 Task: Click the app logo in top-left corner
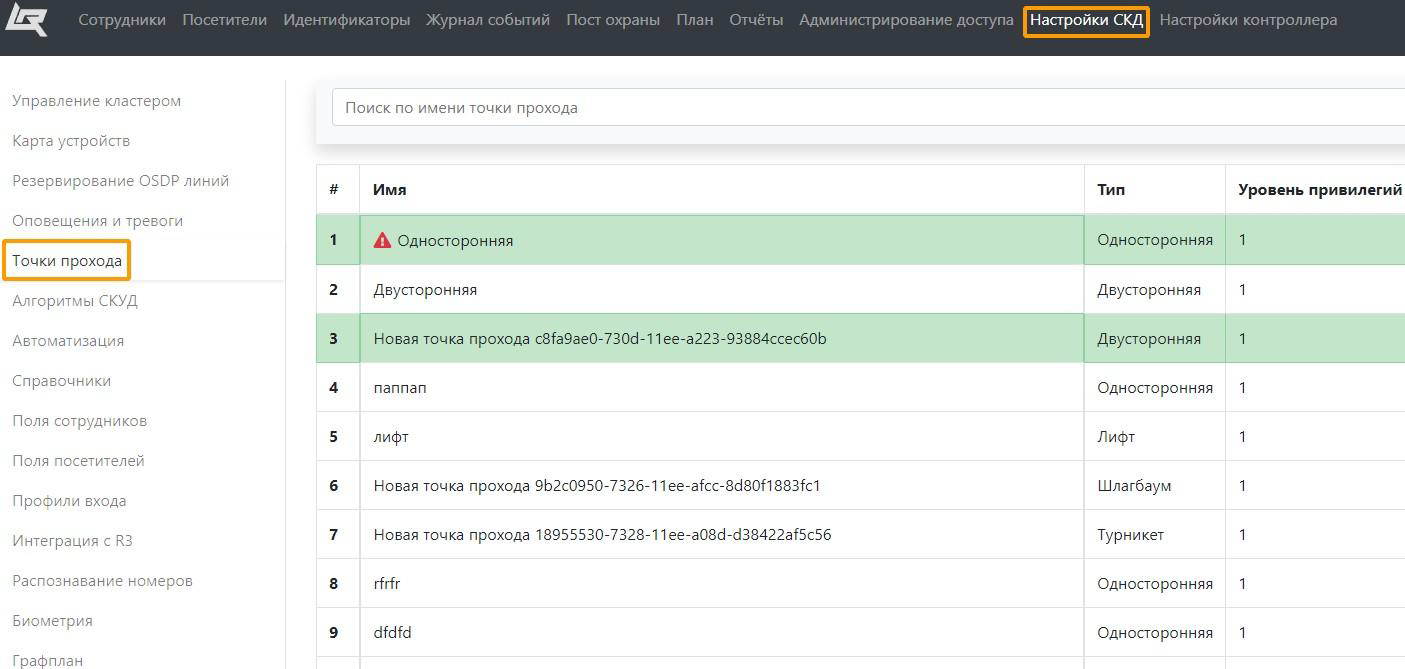tap(26, 19)
